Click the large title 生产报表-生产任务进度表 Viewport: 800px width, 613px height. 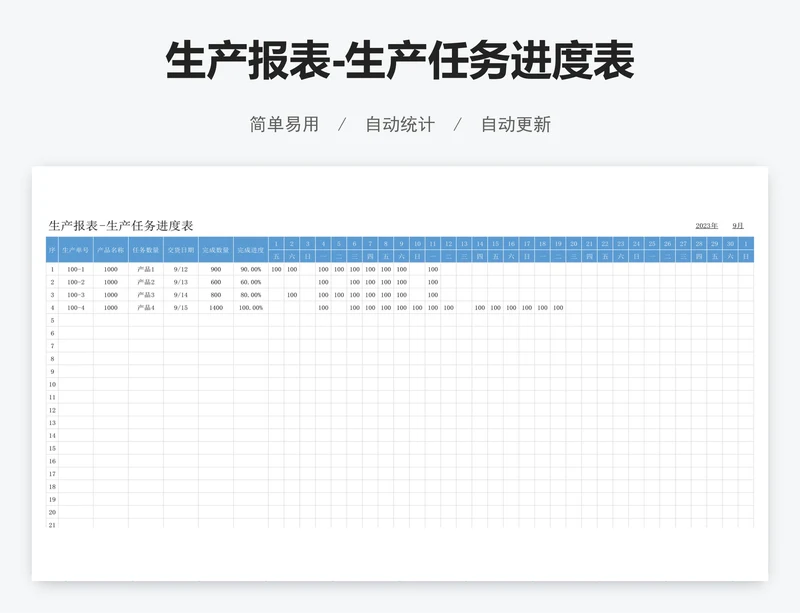(399, 61)
